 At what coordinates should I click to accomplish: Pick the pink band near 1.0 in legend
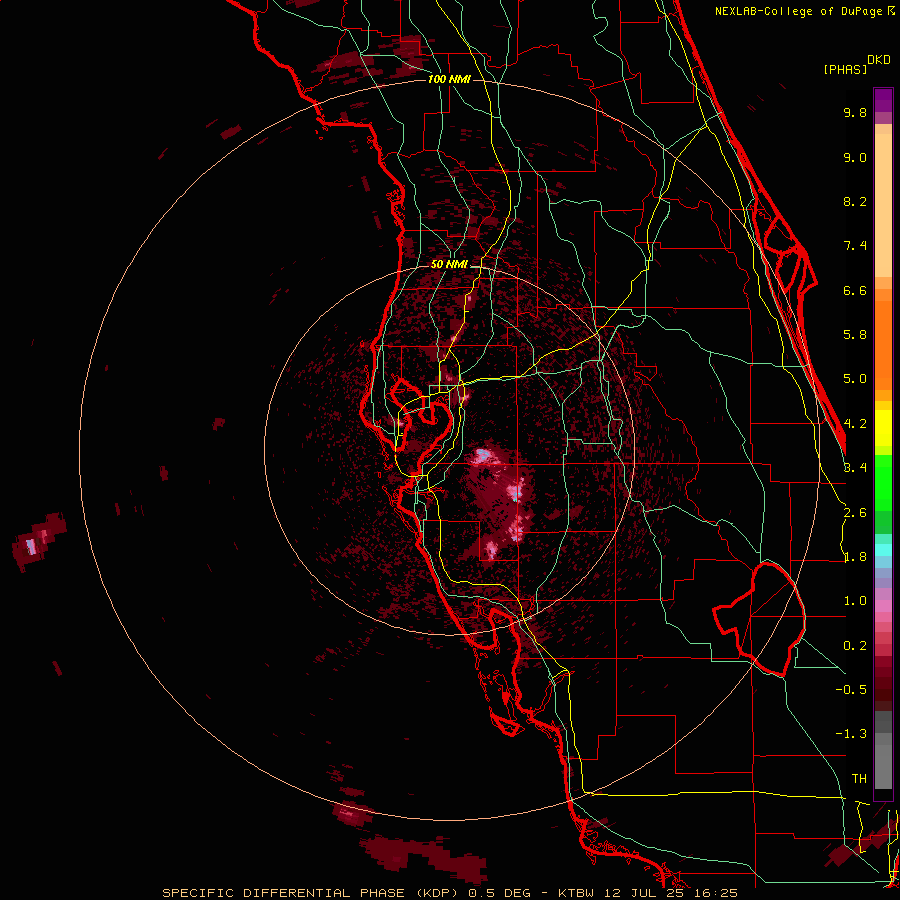[x=883, y=606]
